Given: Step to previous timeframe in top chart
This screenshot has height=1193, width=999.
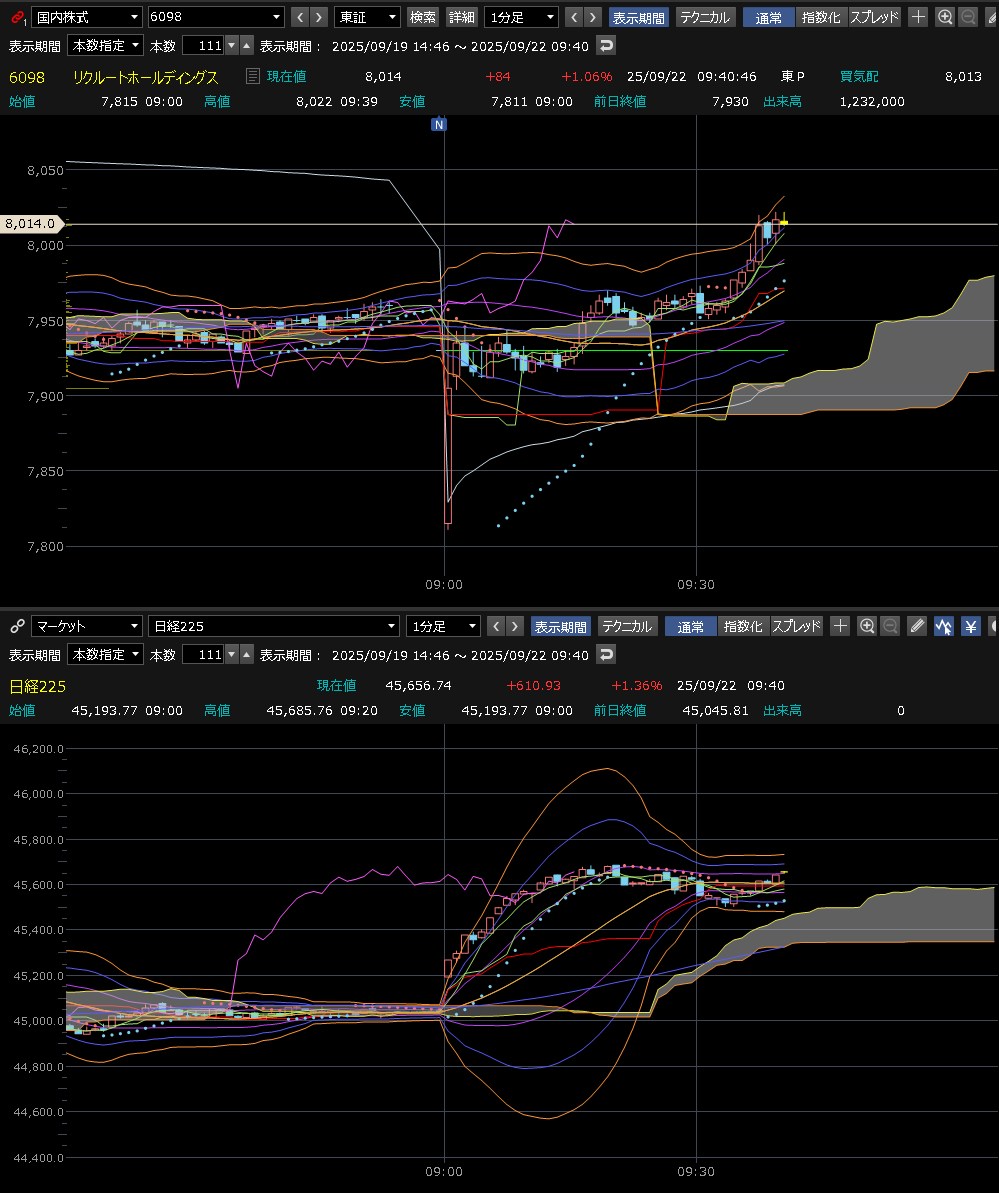Looking at the screenshot, I should (574, 17).
